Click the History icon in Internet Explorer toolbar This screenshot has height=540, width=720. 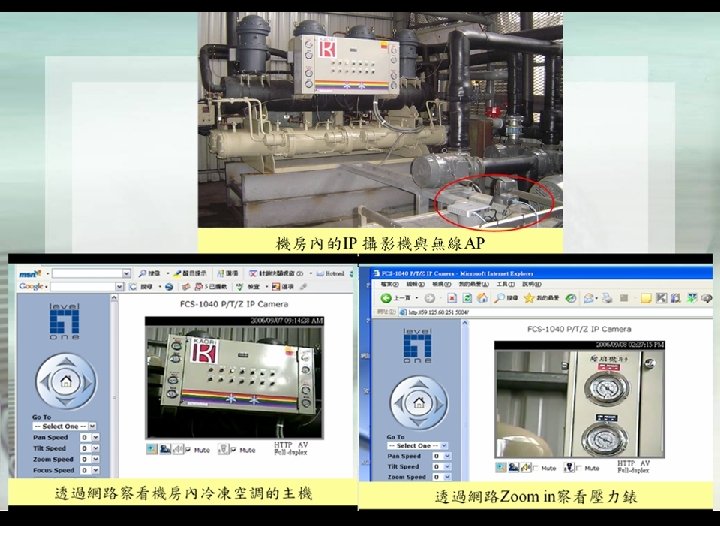[x=571, y=298]
